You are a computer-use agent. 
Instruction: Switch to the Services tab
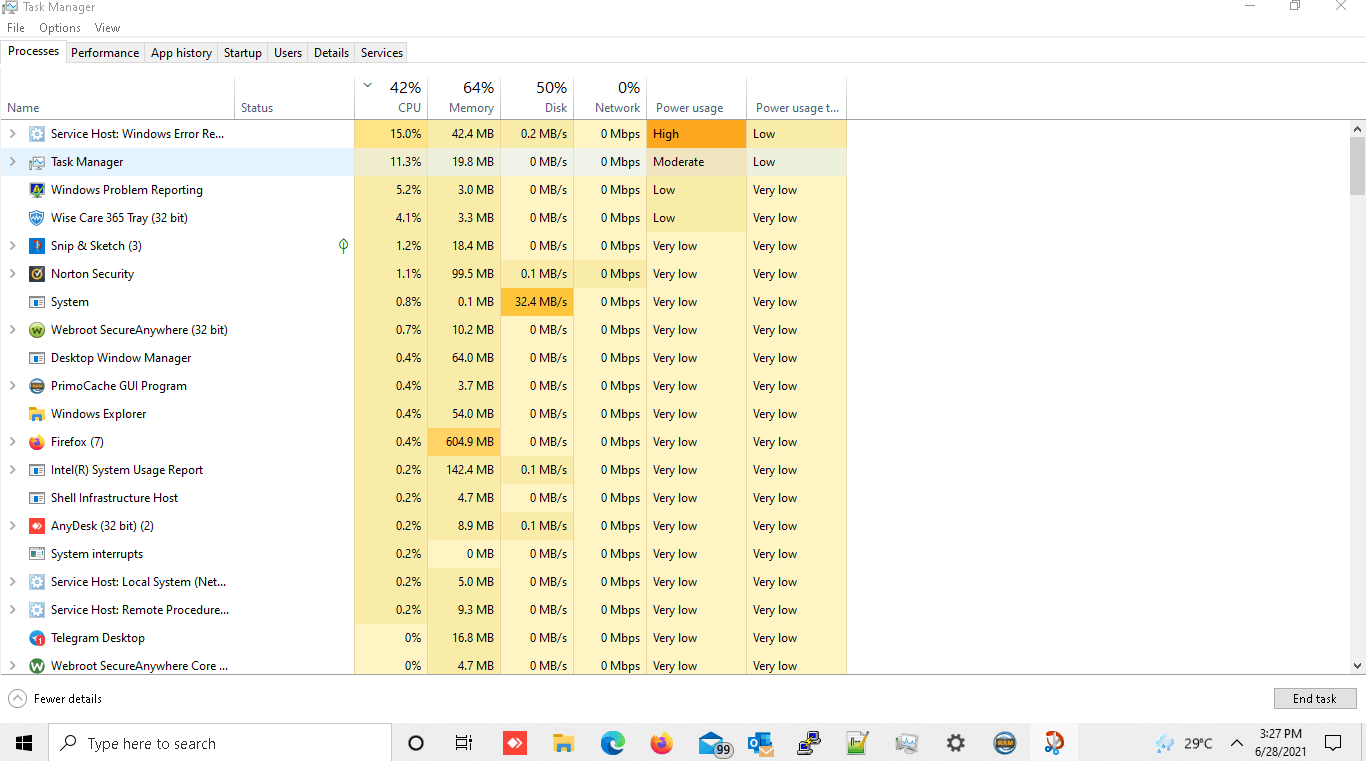(382, 53)
